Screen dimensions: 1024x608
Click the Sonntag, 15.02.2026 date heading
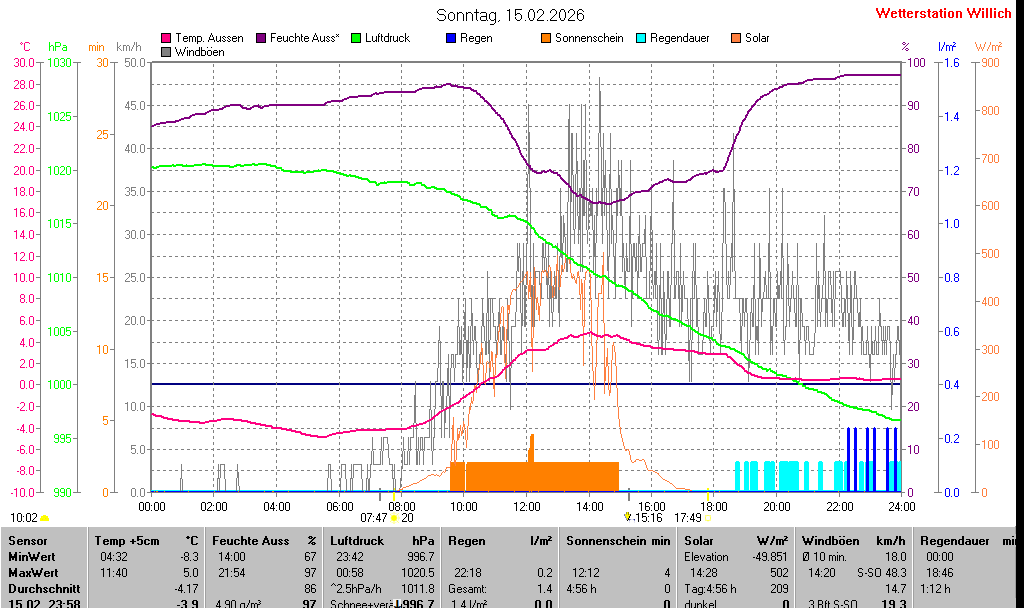pos(511,15)
